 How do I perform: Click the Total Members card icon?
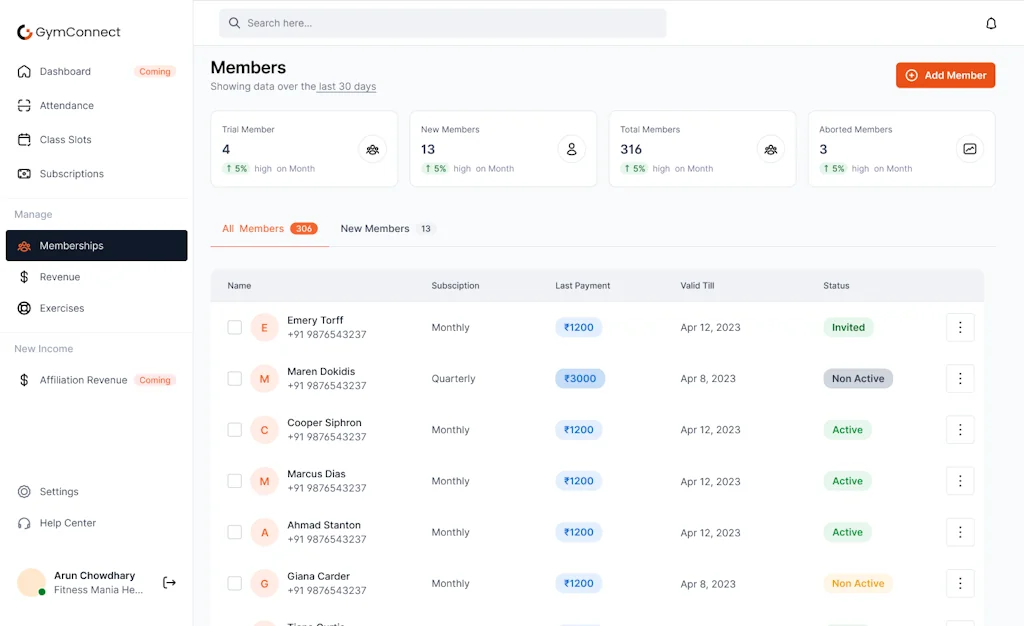[x=770, y=149]
